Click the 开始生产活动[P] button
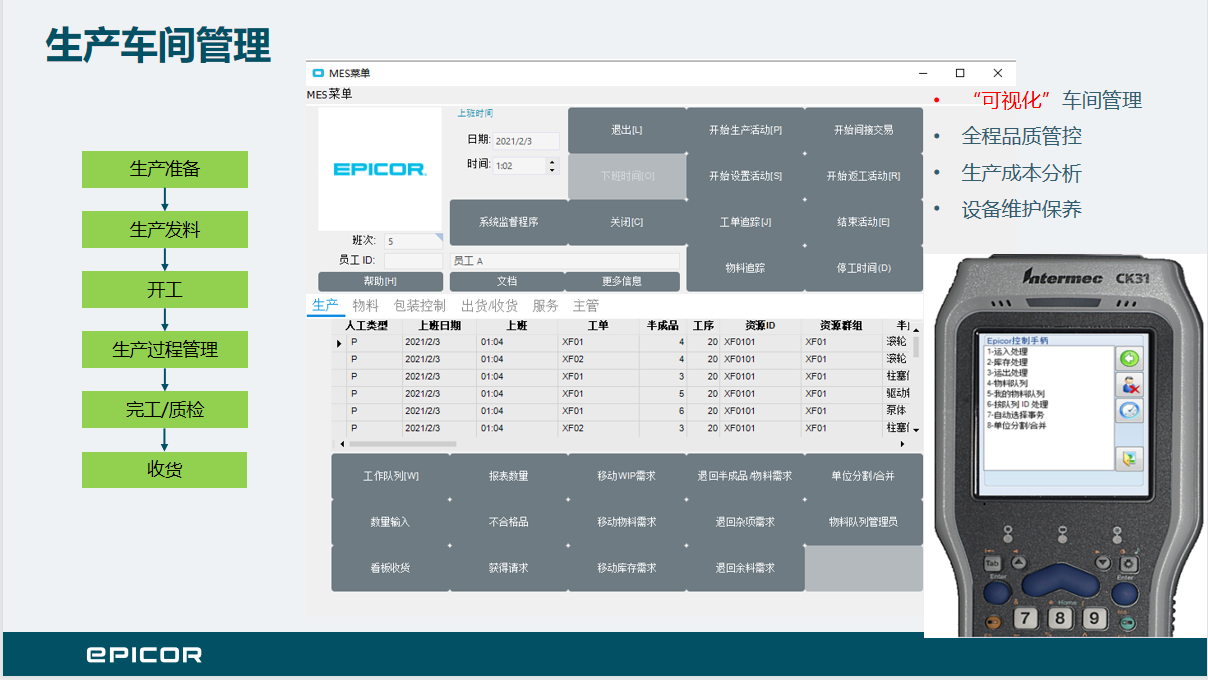 coord(745,130)
